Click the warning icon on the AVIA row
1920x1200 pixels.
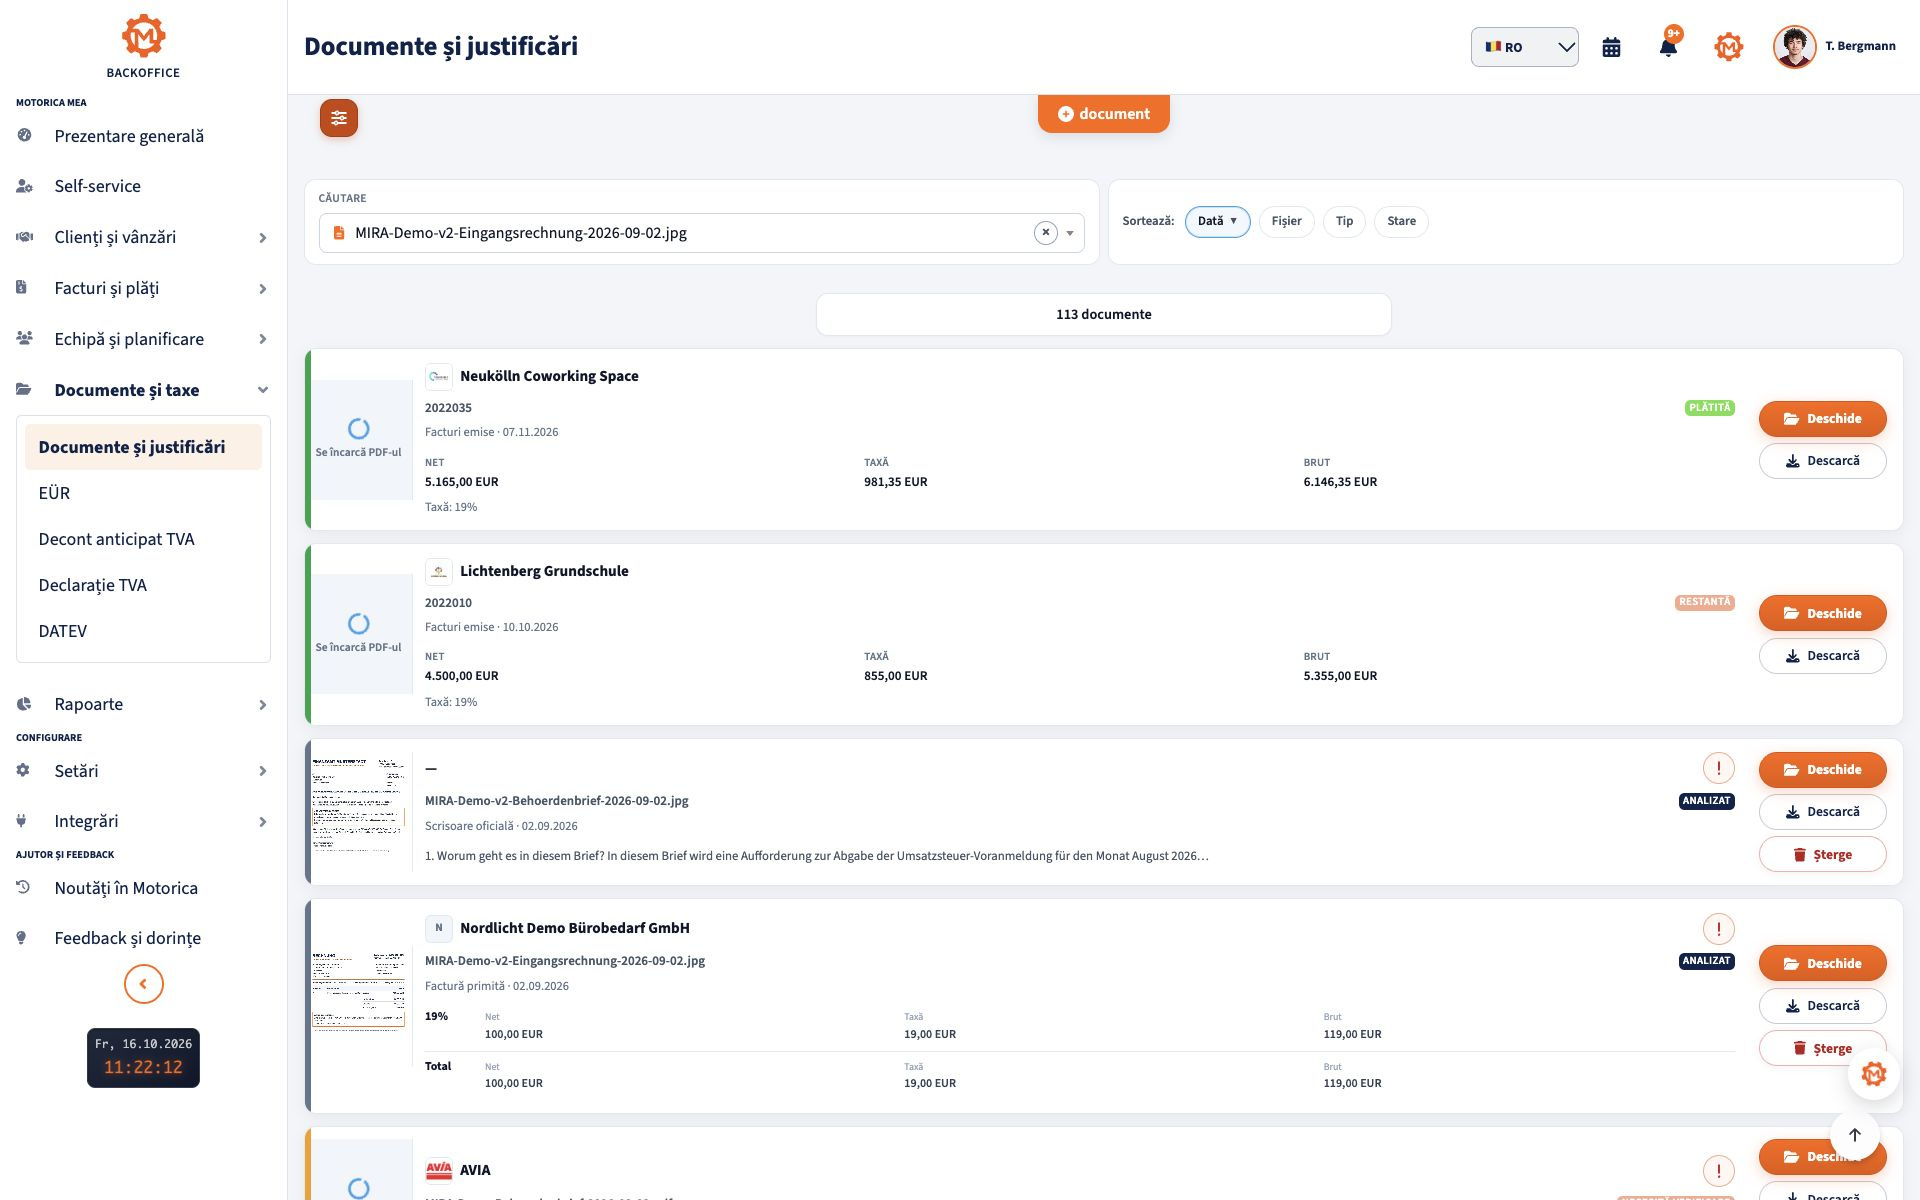[1718, 1170]
